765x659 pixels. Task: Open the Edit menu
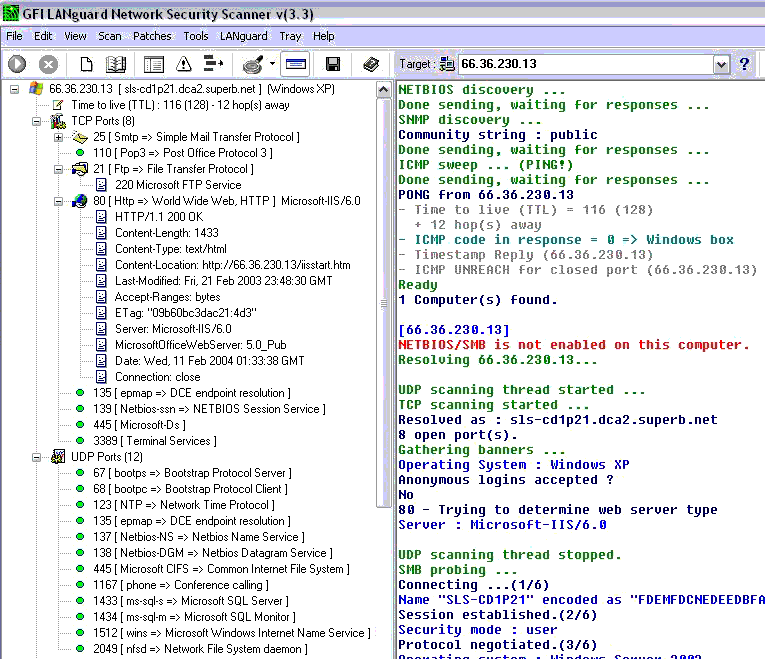pyautogui.click(x=43, y=36)
